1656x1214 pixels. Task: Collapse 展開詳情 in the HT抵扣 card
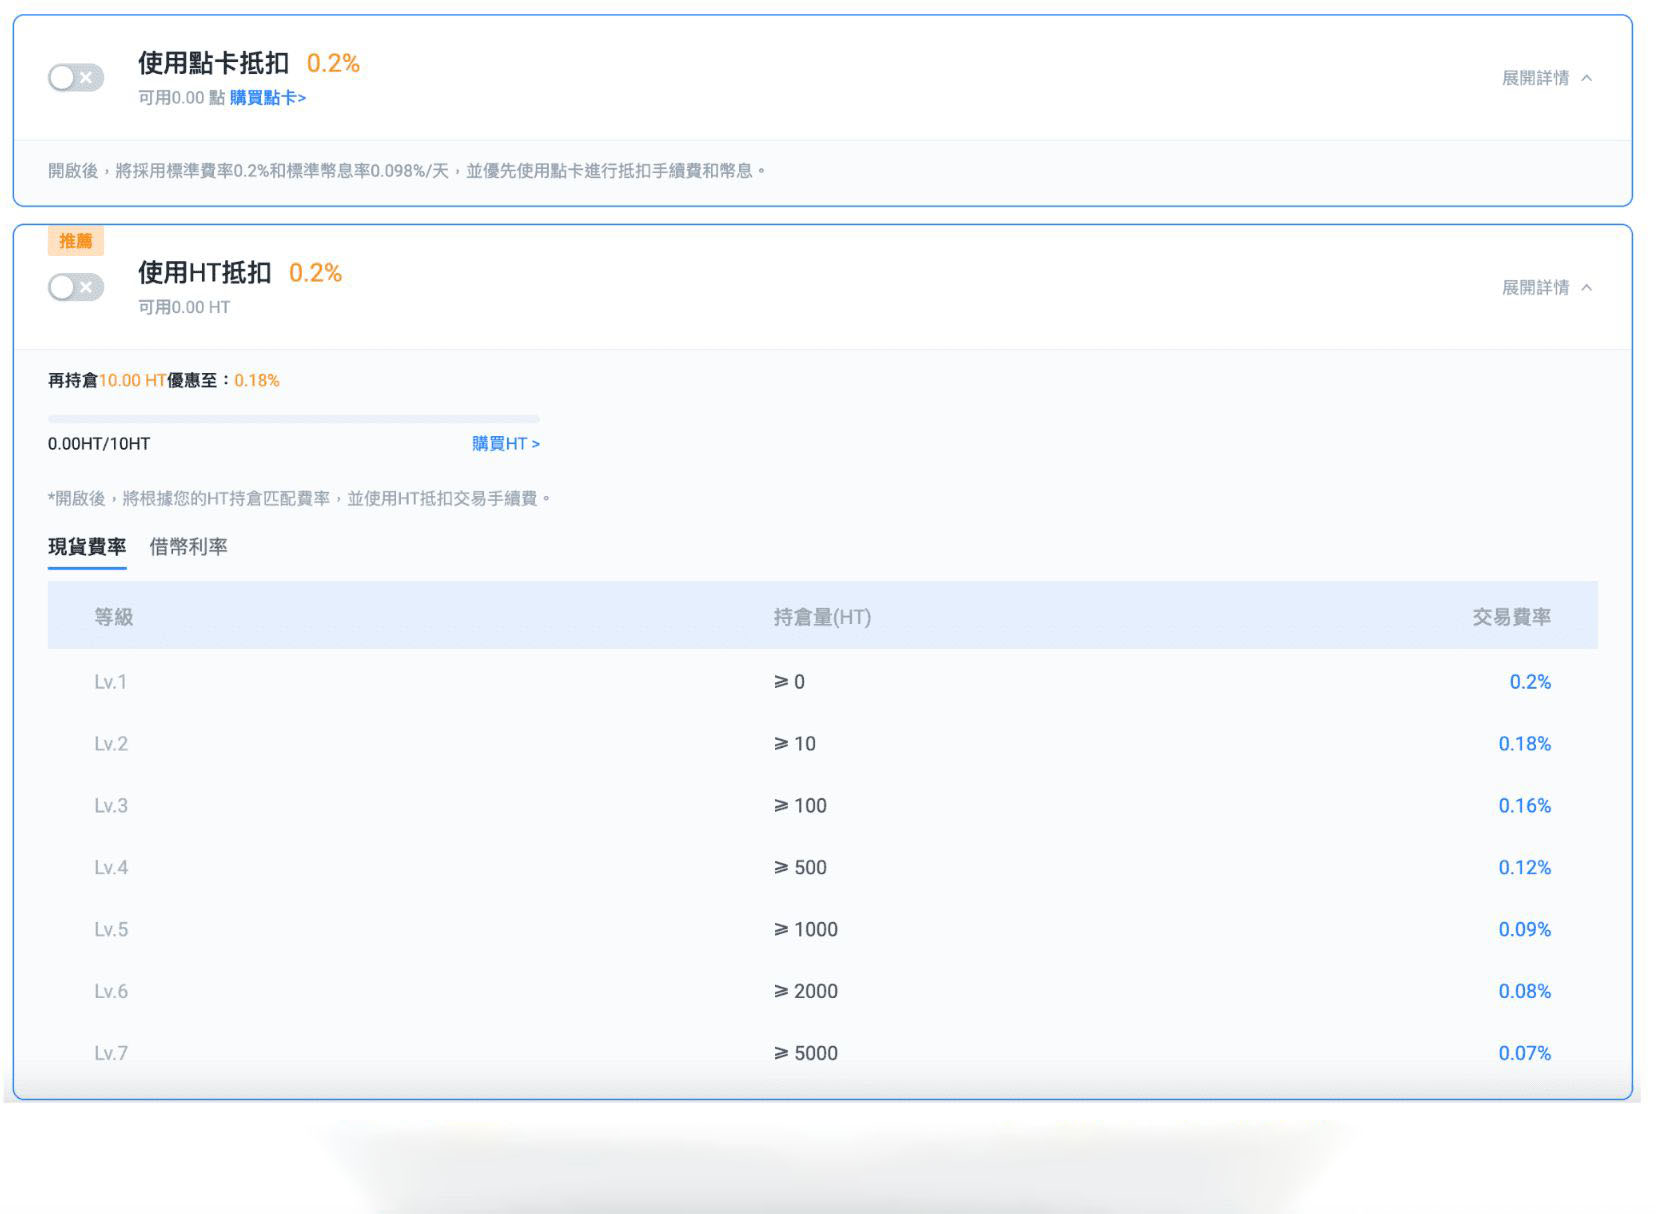1547,288
